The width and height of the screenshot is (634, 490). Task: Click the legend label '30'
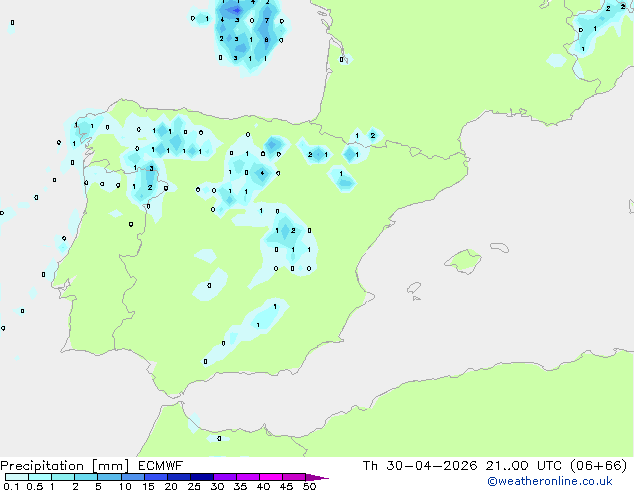[x=217, y=486]
